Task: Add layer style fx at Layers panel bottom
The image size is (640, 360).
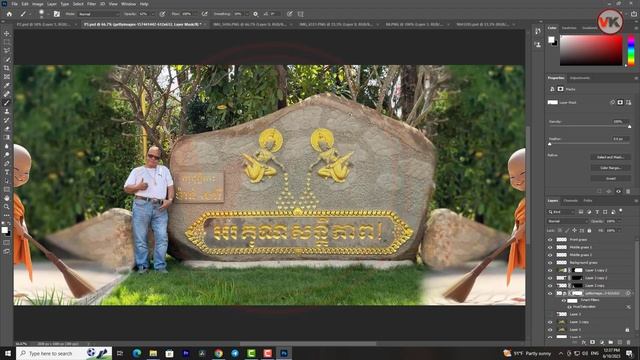Action: click(x=584, y=342)
